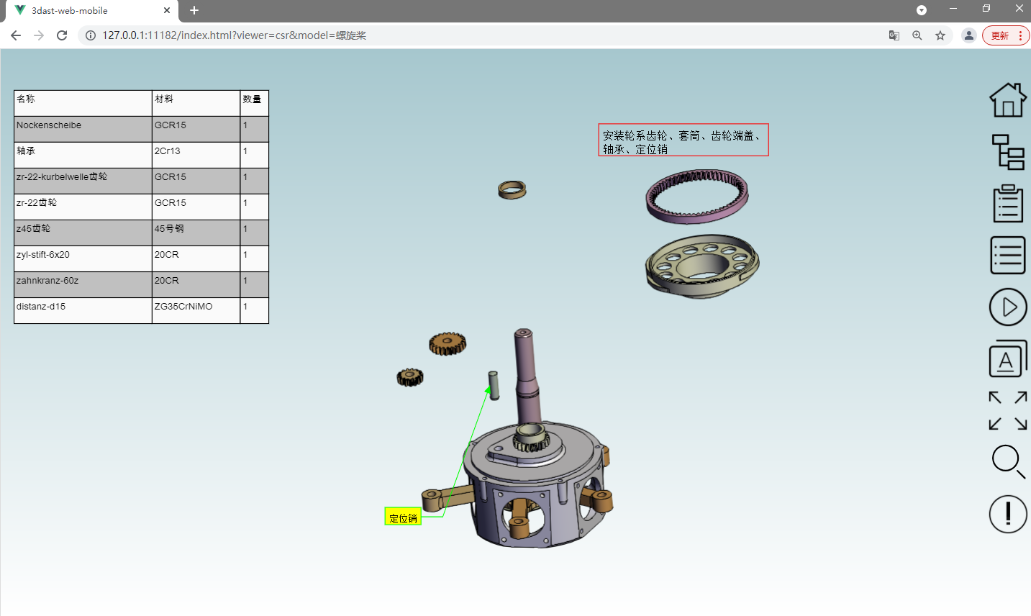Click the BOM clipboard icon
1031x616 pixels.
pos(1007,203)
